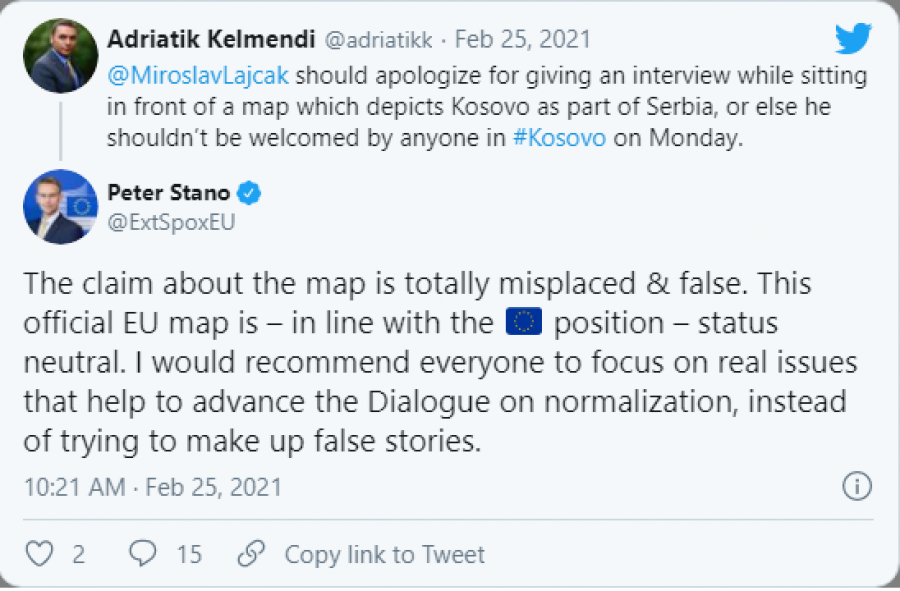This screenshot has width=900, height=591.
Task: Click the Adriatik Kelmendi name
Action: click(211, 39)
